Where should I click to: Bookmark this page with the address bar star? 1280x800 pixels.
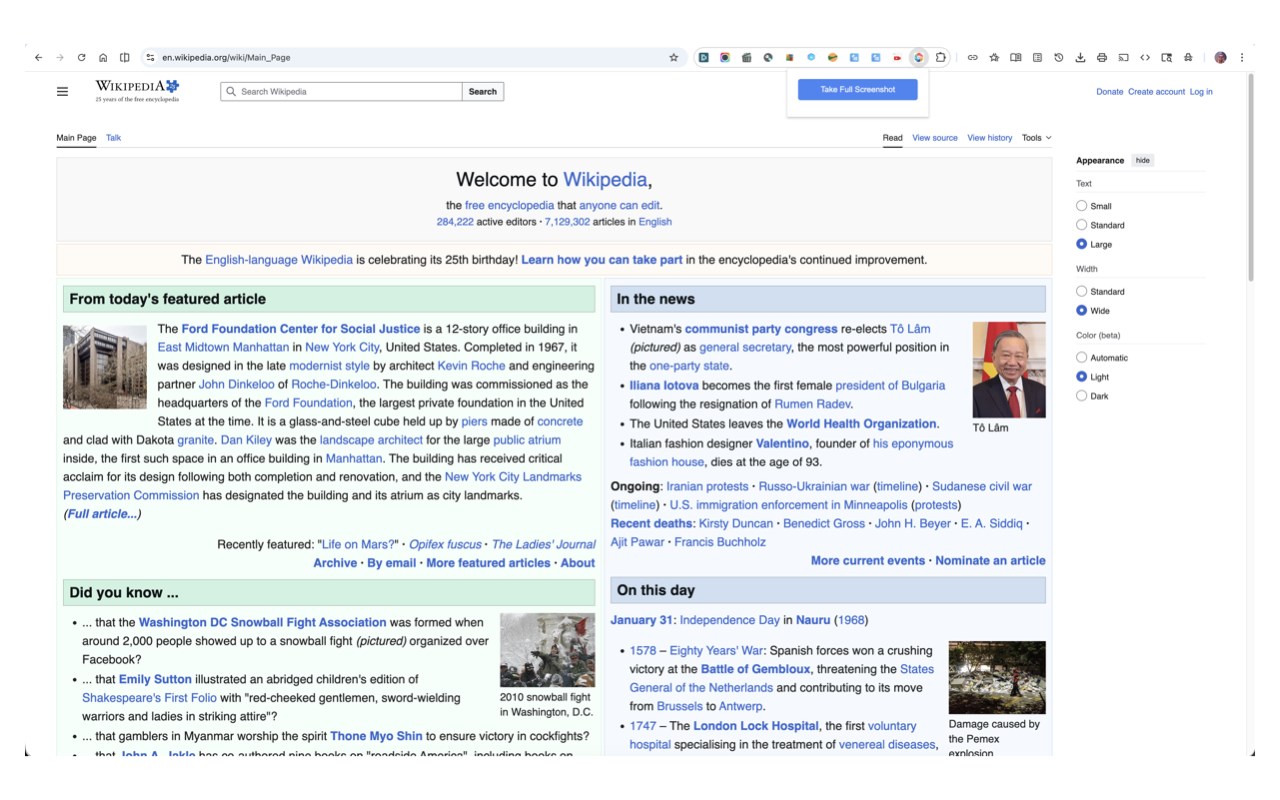click(674, 58)
